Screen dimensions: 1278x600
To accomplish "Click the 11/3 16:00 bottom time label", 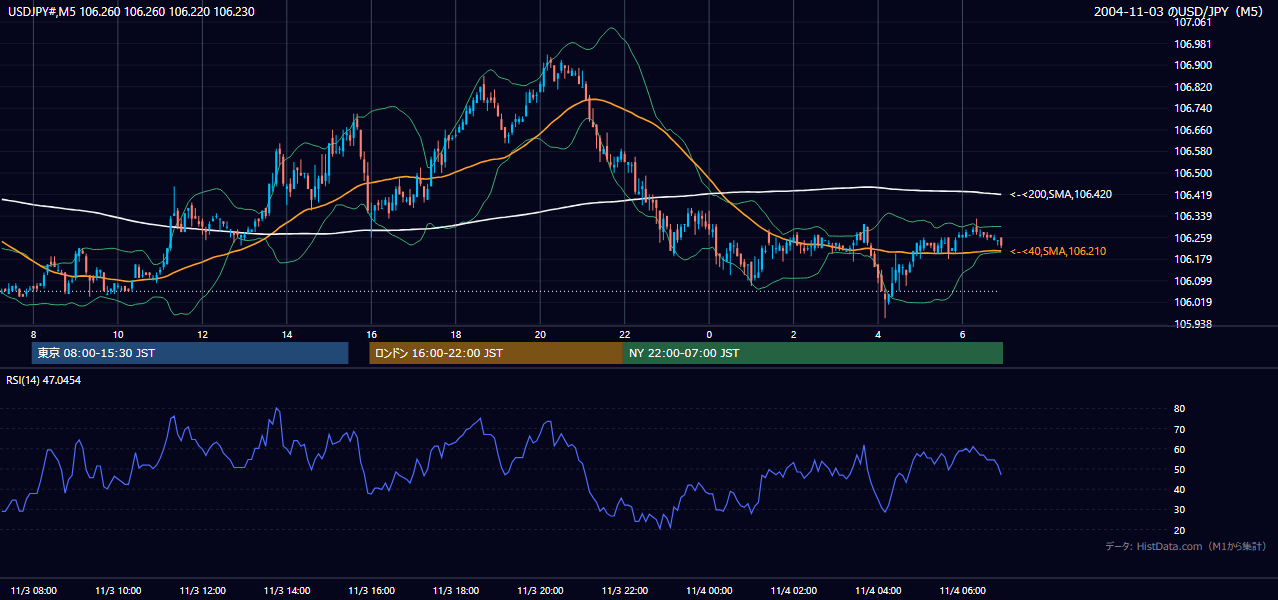I will [x=372, y=590].
